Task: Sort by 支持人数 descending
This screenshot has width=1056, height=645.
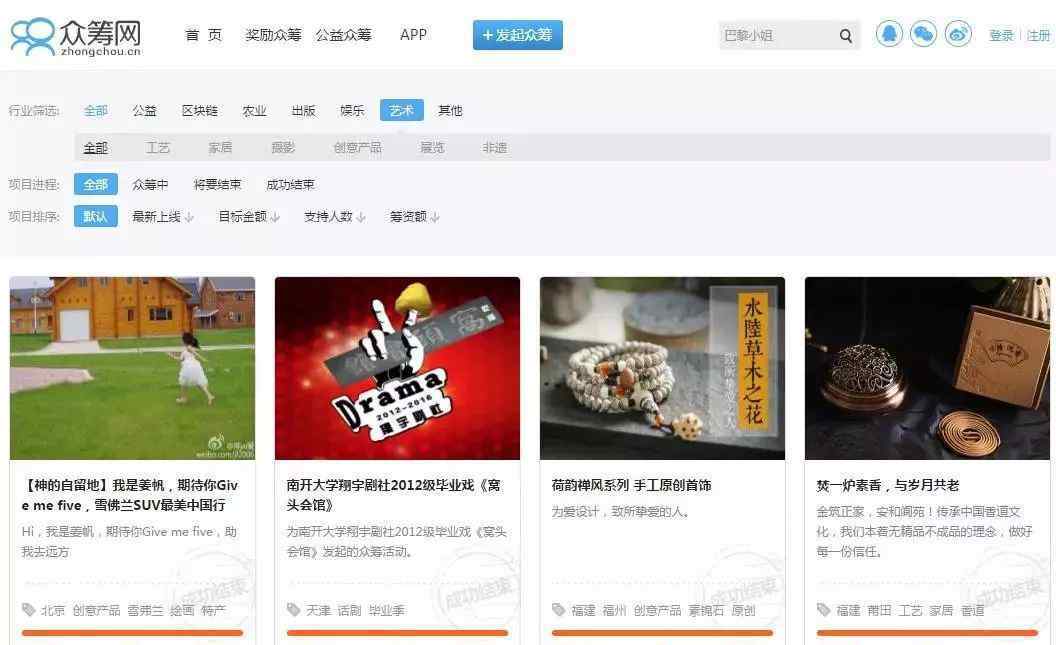Action: [335, 217]
